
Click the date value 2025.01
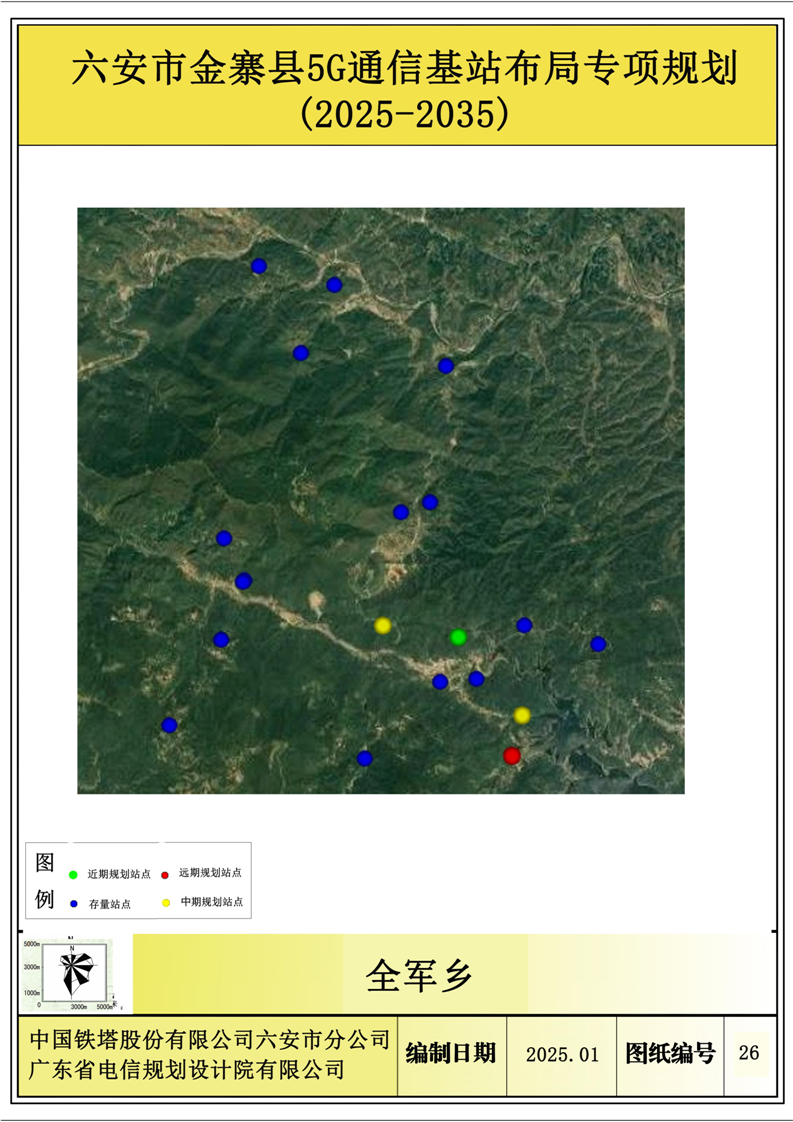pos(562,1055)
